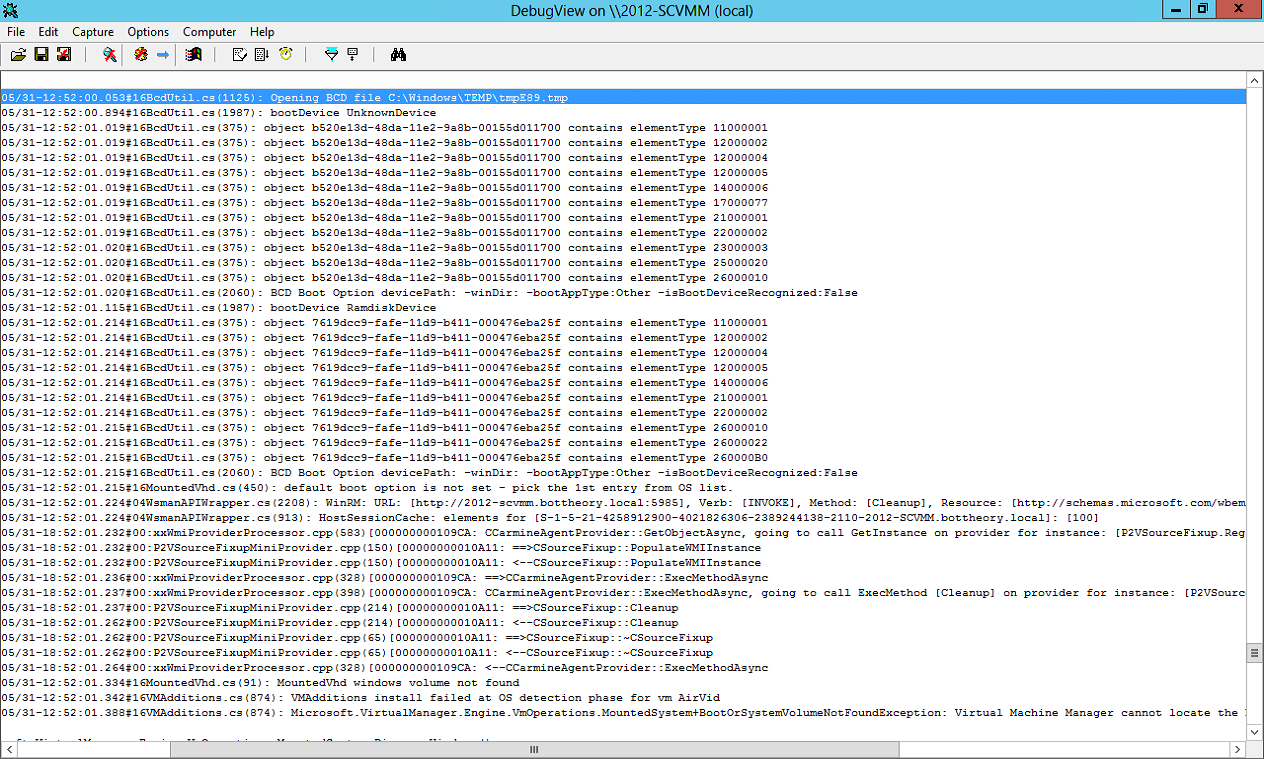Toggle clock time display format
Viewport: 1264px width, 759px height.
point(285,54)
